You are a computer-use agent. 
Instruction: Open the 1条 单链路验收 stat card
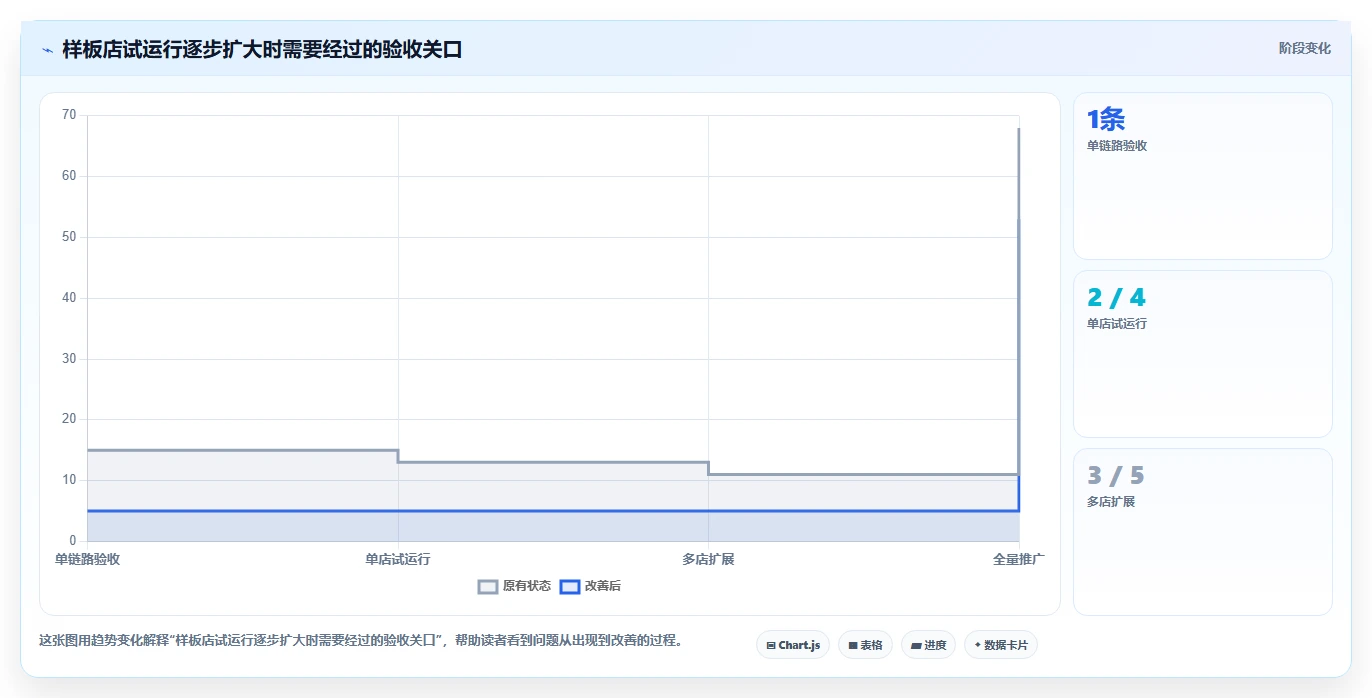coord(1202,176)
